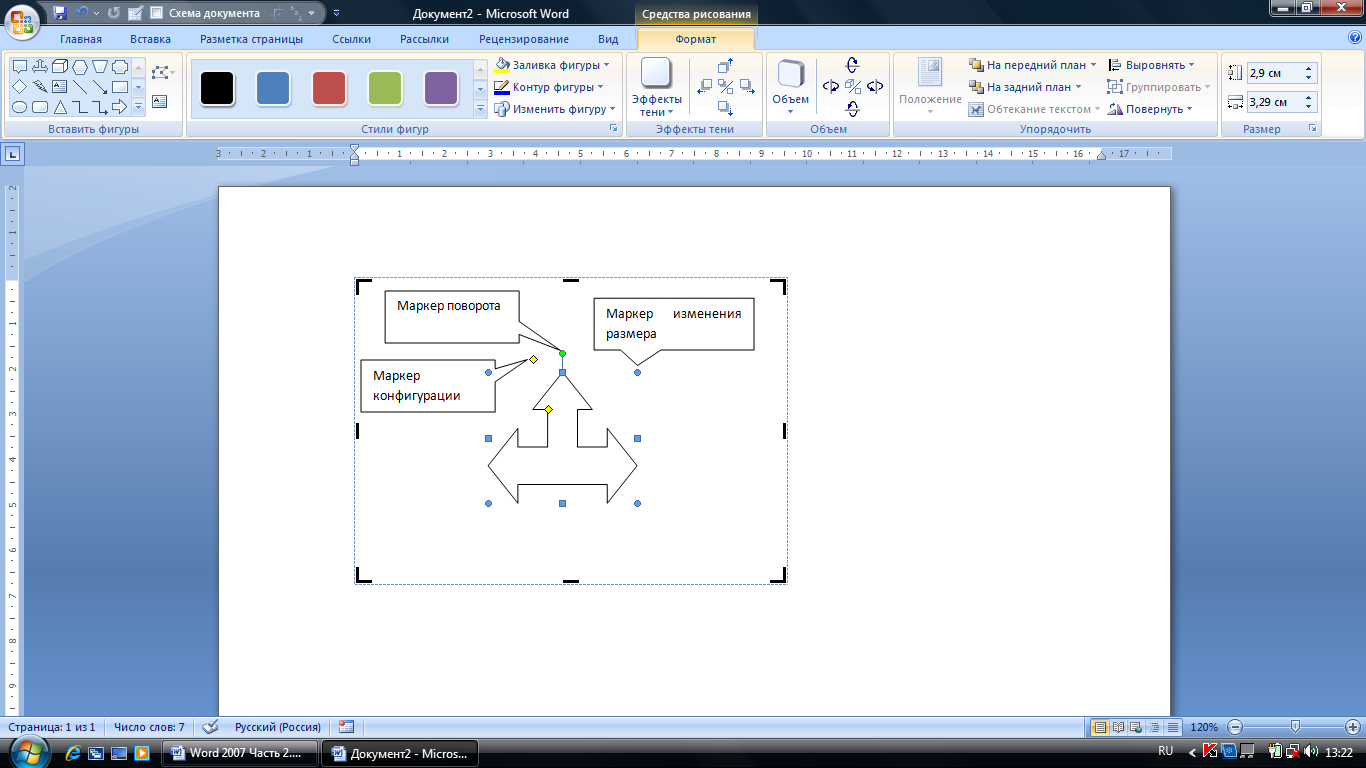Select the cube shape in shapes gallery
The image size is (1366, 768).
(60, 67)
